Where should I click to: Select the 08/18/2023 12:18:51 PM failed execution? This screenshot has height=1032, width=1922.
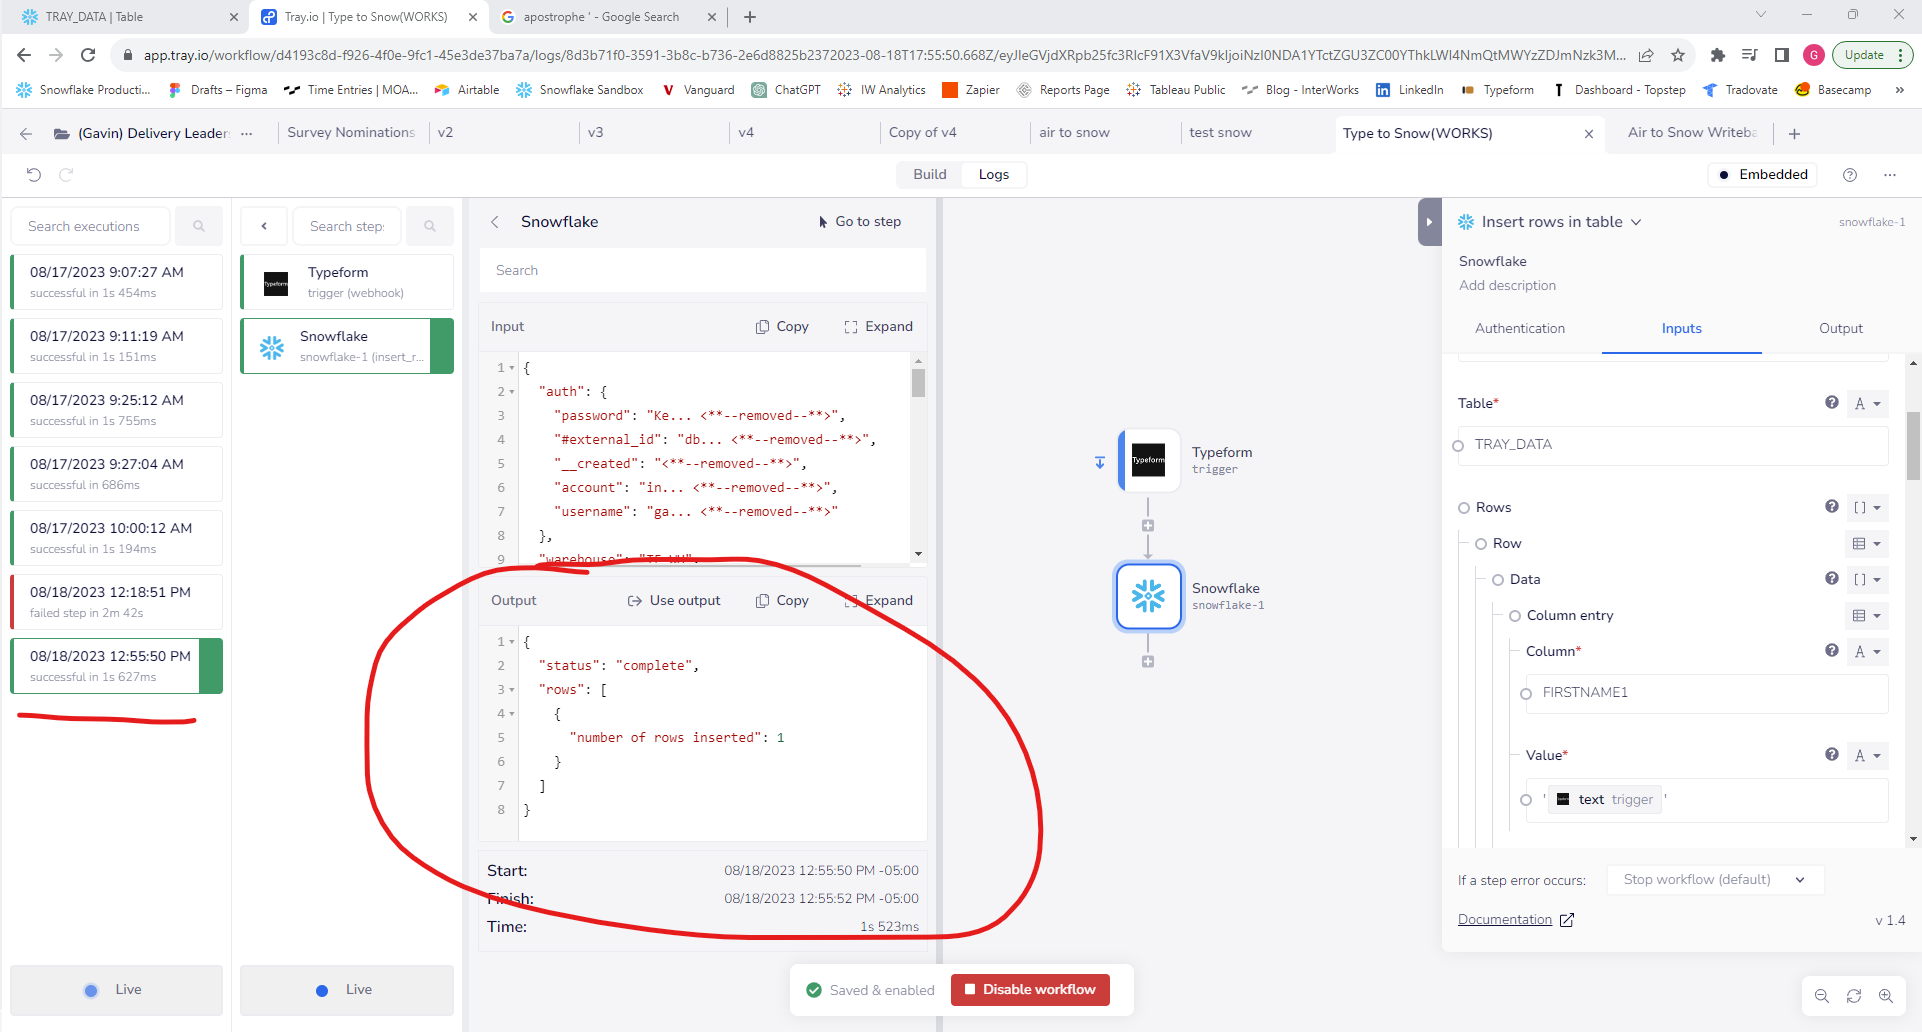point(116,602)
